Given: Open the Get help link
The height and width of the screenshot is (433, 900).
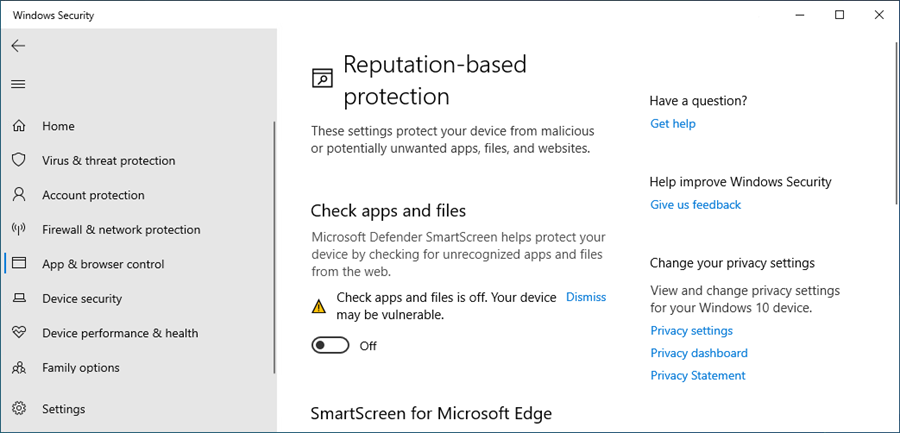Looking at the screenshot, I should point(672,124).
